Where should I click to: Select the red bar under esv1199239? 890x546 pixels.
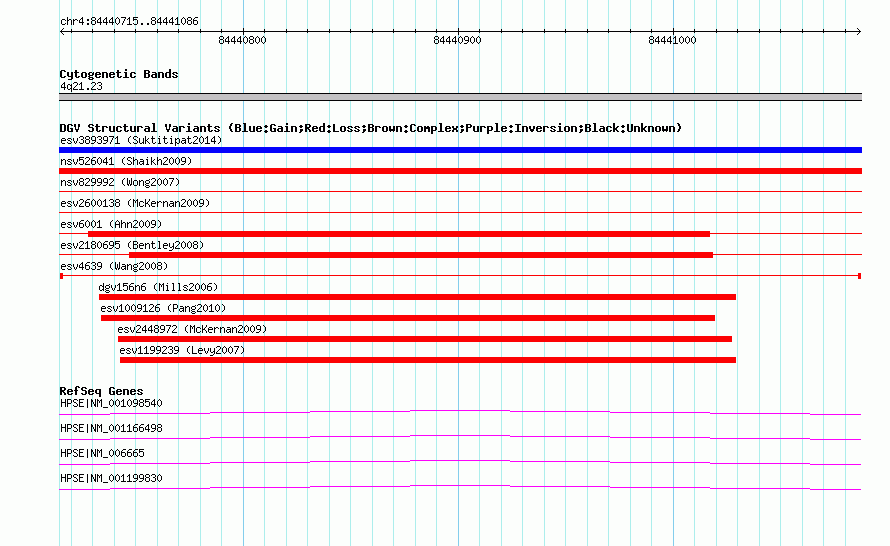pyautogui.click(x=428, y=360)
